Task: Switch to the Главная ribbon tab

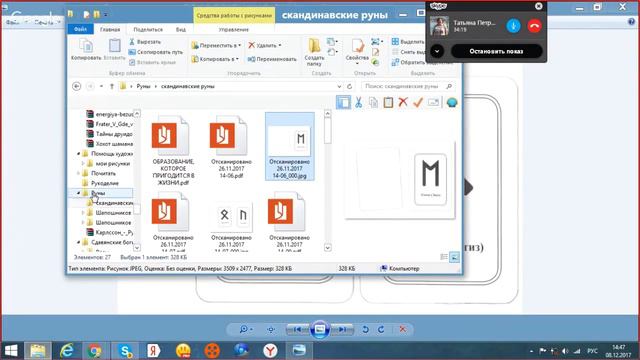Action: tap(110, 29)
